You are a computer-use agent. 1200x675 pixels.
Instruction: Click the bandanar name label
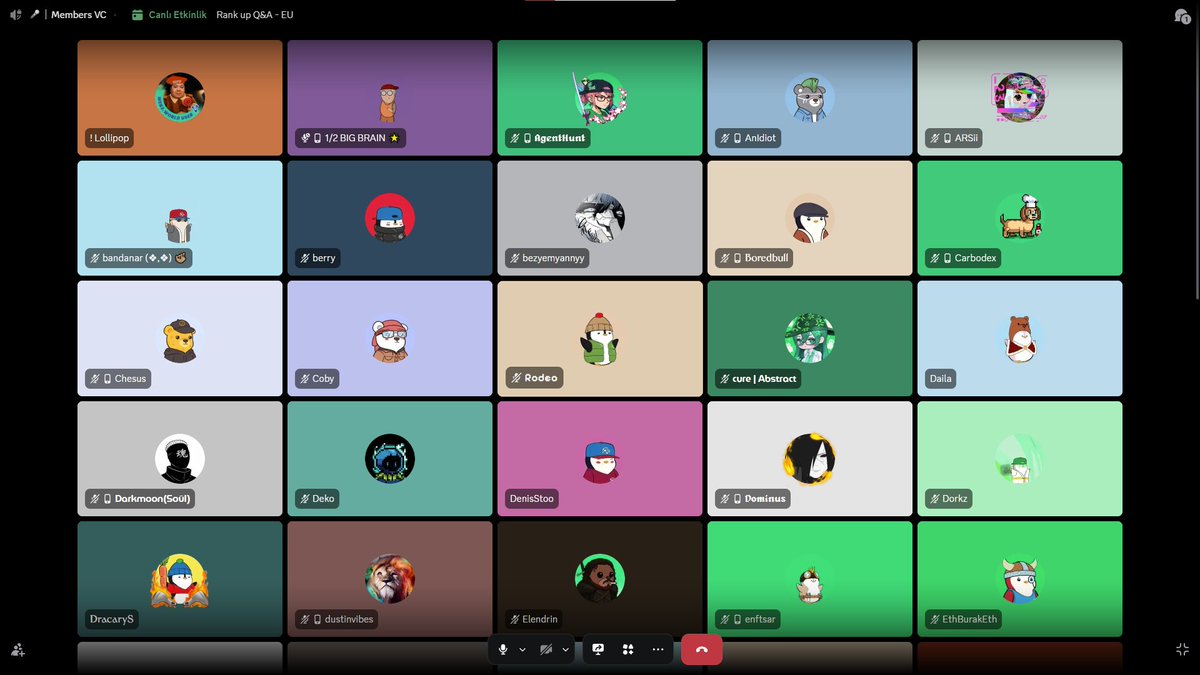pos(139,258)
